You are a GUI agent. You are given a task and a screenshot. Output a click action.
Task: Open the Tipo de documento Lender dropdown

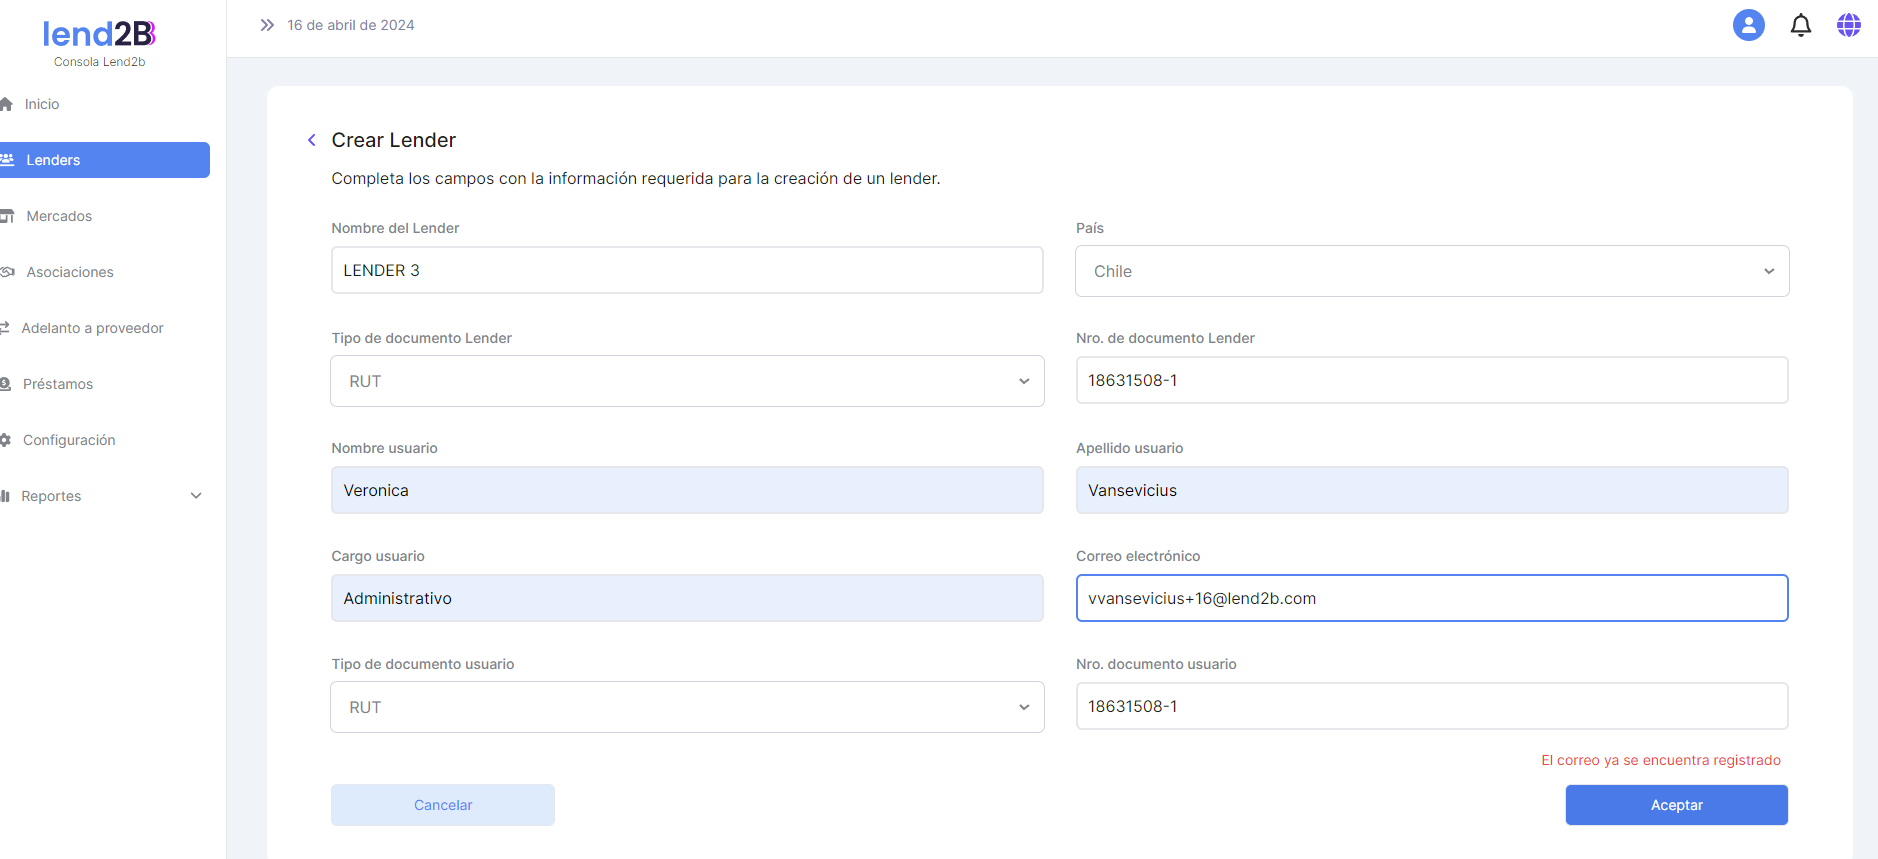point(687,381)
